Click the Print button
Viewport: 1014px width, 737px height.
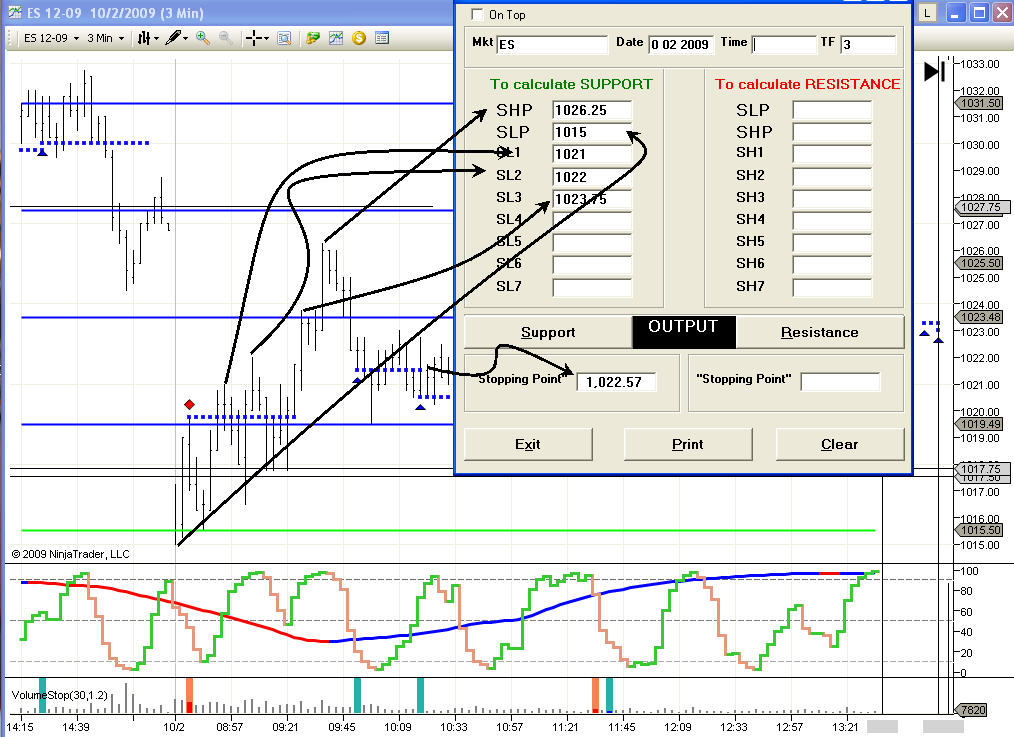pos(687,444)
